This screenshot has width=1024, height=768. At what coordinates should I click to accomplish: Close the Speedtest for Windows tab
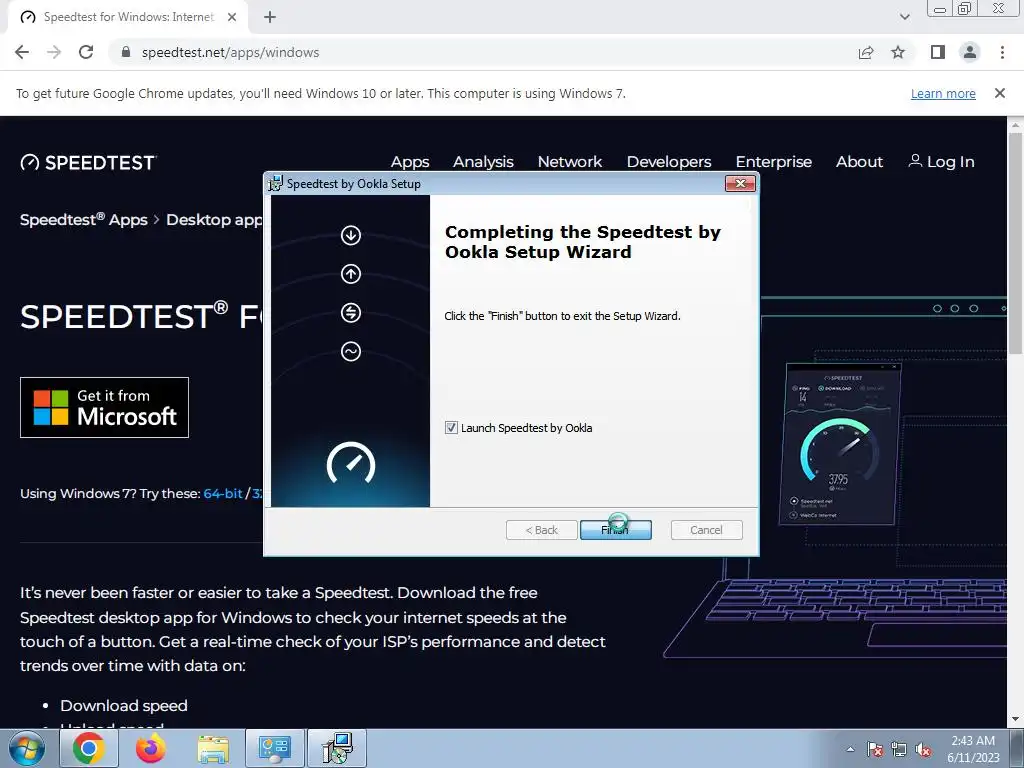[x=232, y=17]
